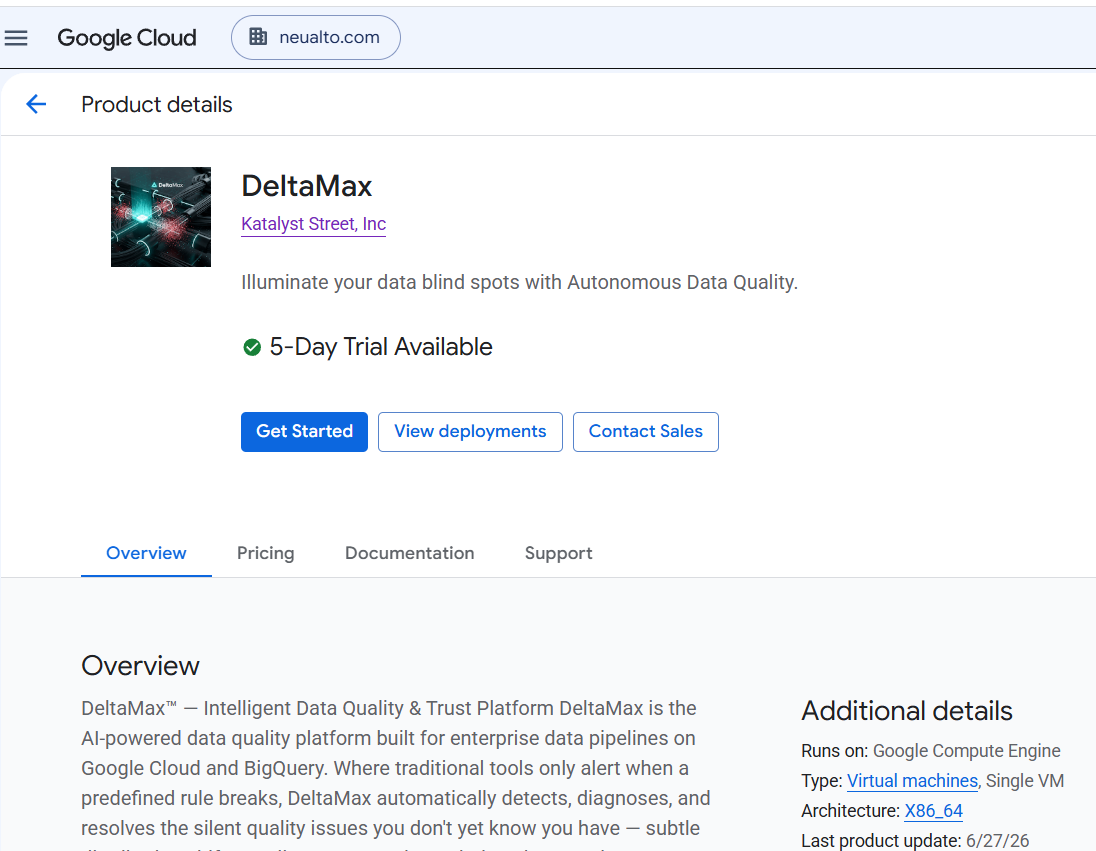1096x851 pixels.
Task: Click the green trial checkmark icon
Action: coord(252,347)
